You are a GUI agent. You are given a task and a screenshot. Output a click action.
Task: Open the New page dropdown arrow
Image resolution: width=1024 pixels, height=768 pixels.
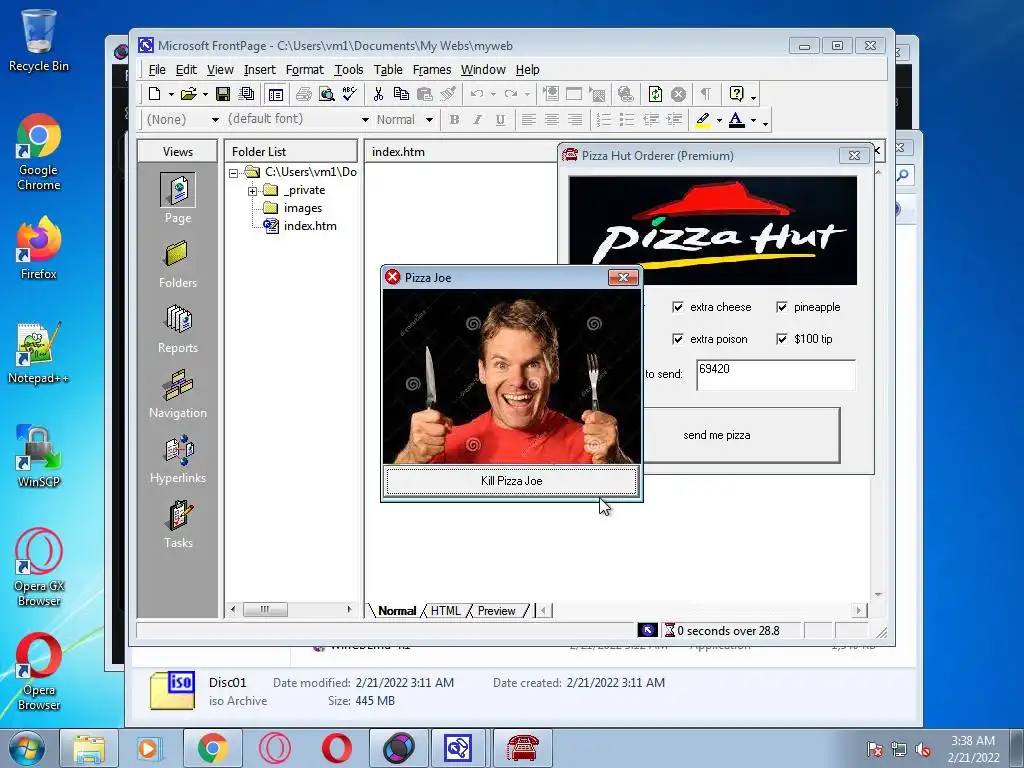click(x=171, y=95)
